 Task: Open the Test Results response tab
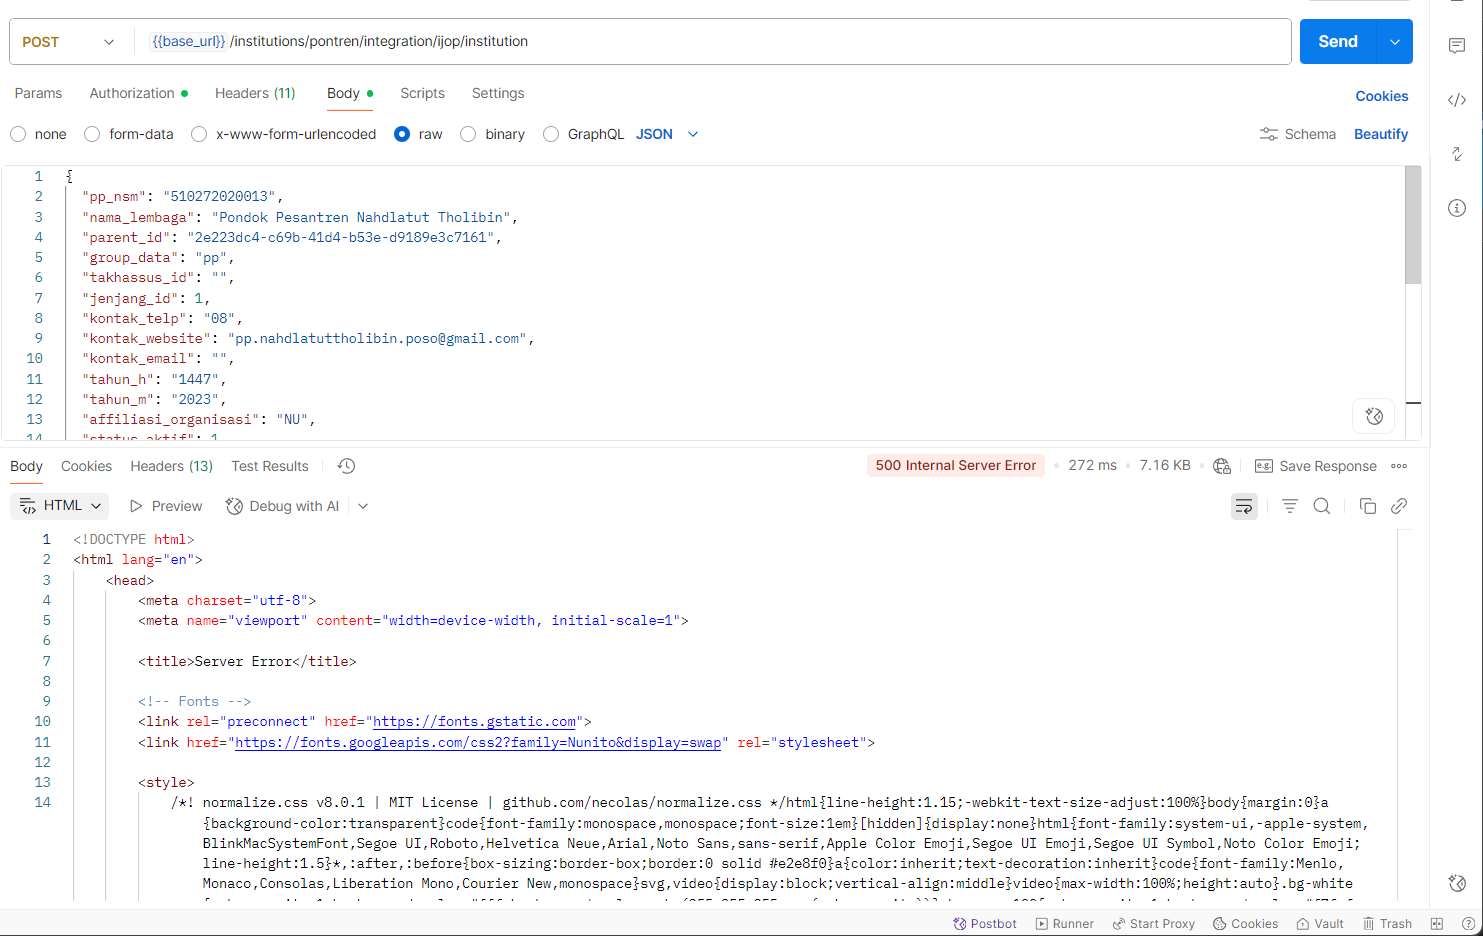pos(270,466)
